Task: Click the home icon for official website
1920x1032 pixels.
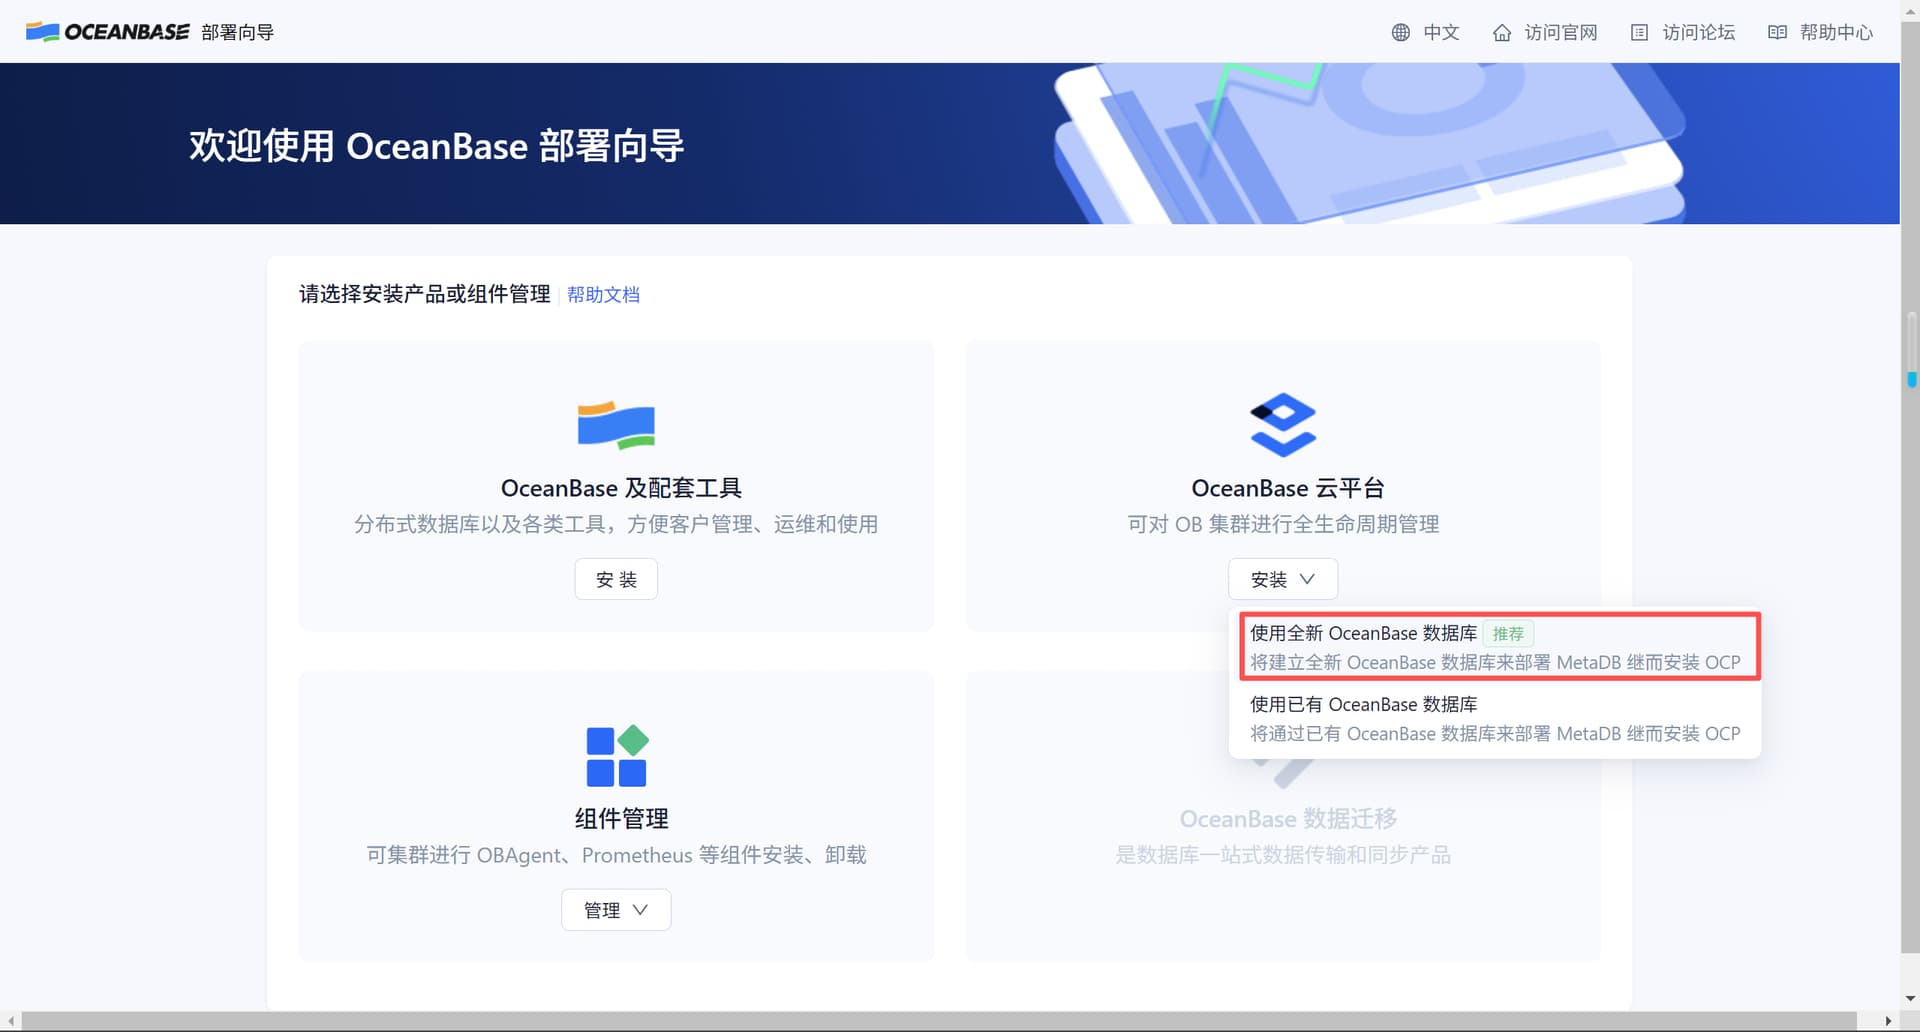Action: coord(1501,33)
